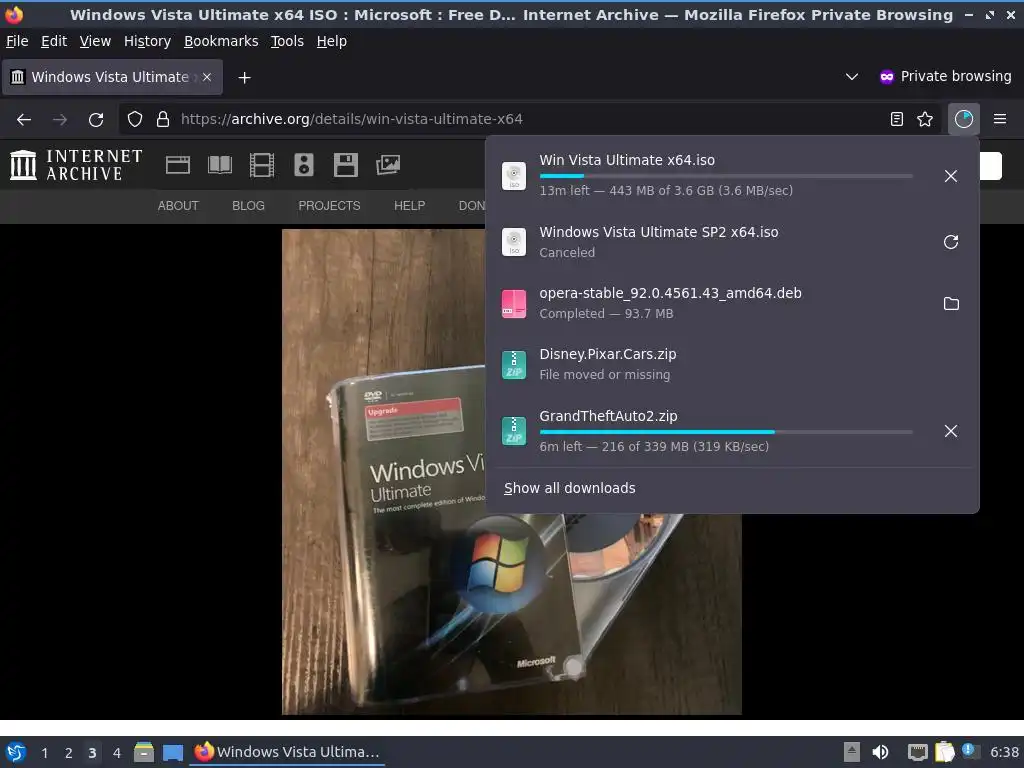Open the View menu
The image size is (1024, 768).
point(95,41)
